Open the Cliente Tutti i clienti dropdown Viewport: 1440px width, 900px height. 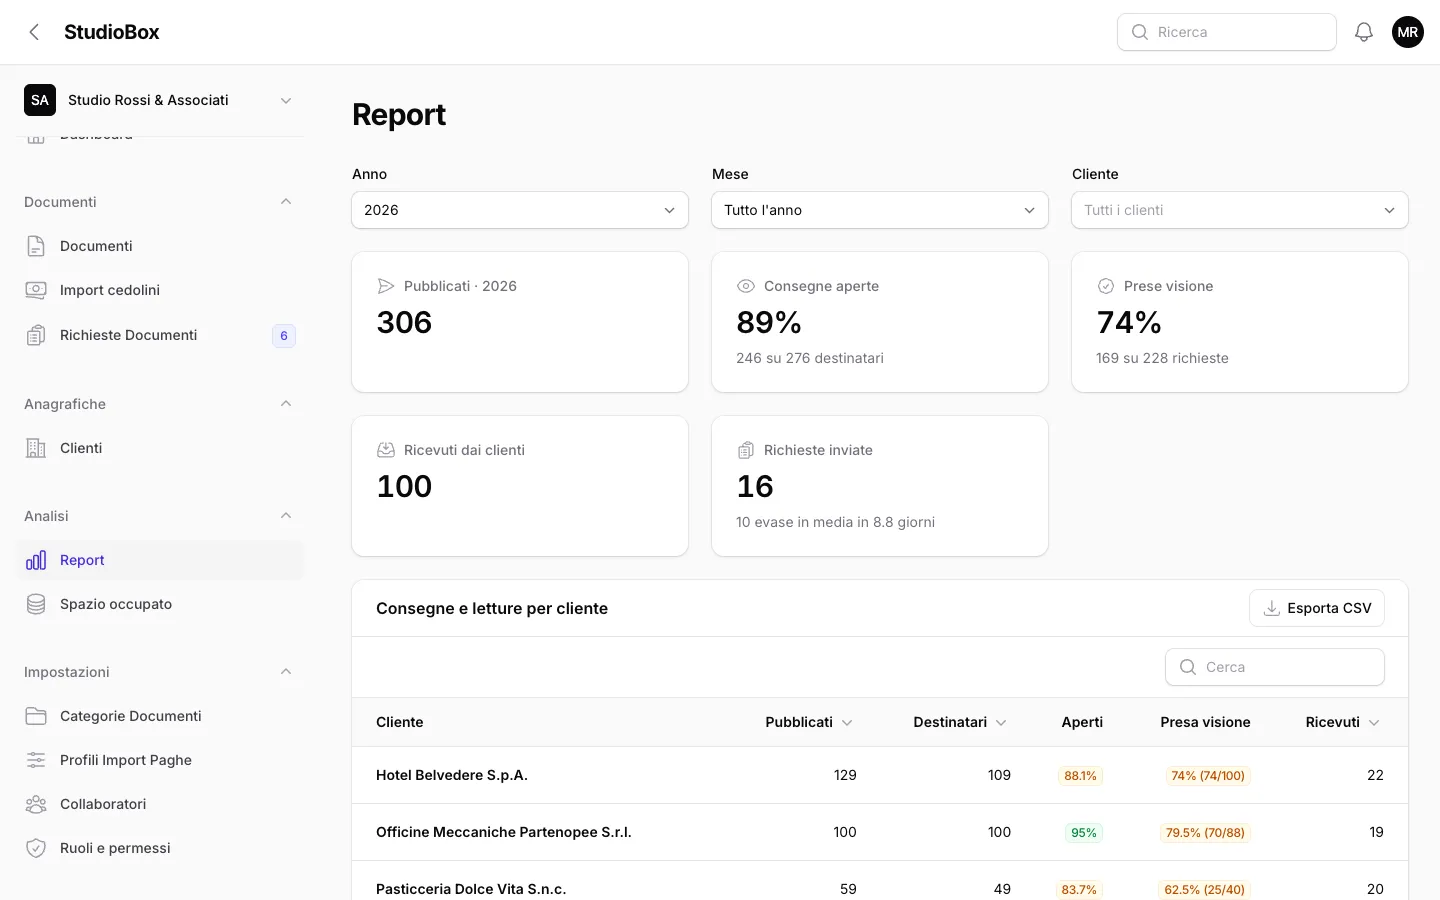click(x=1240, y=210)
